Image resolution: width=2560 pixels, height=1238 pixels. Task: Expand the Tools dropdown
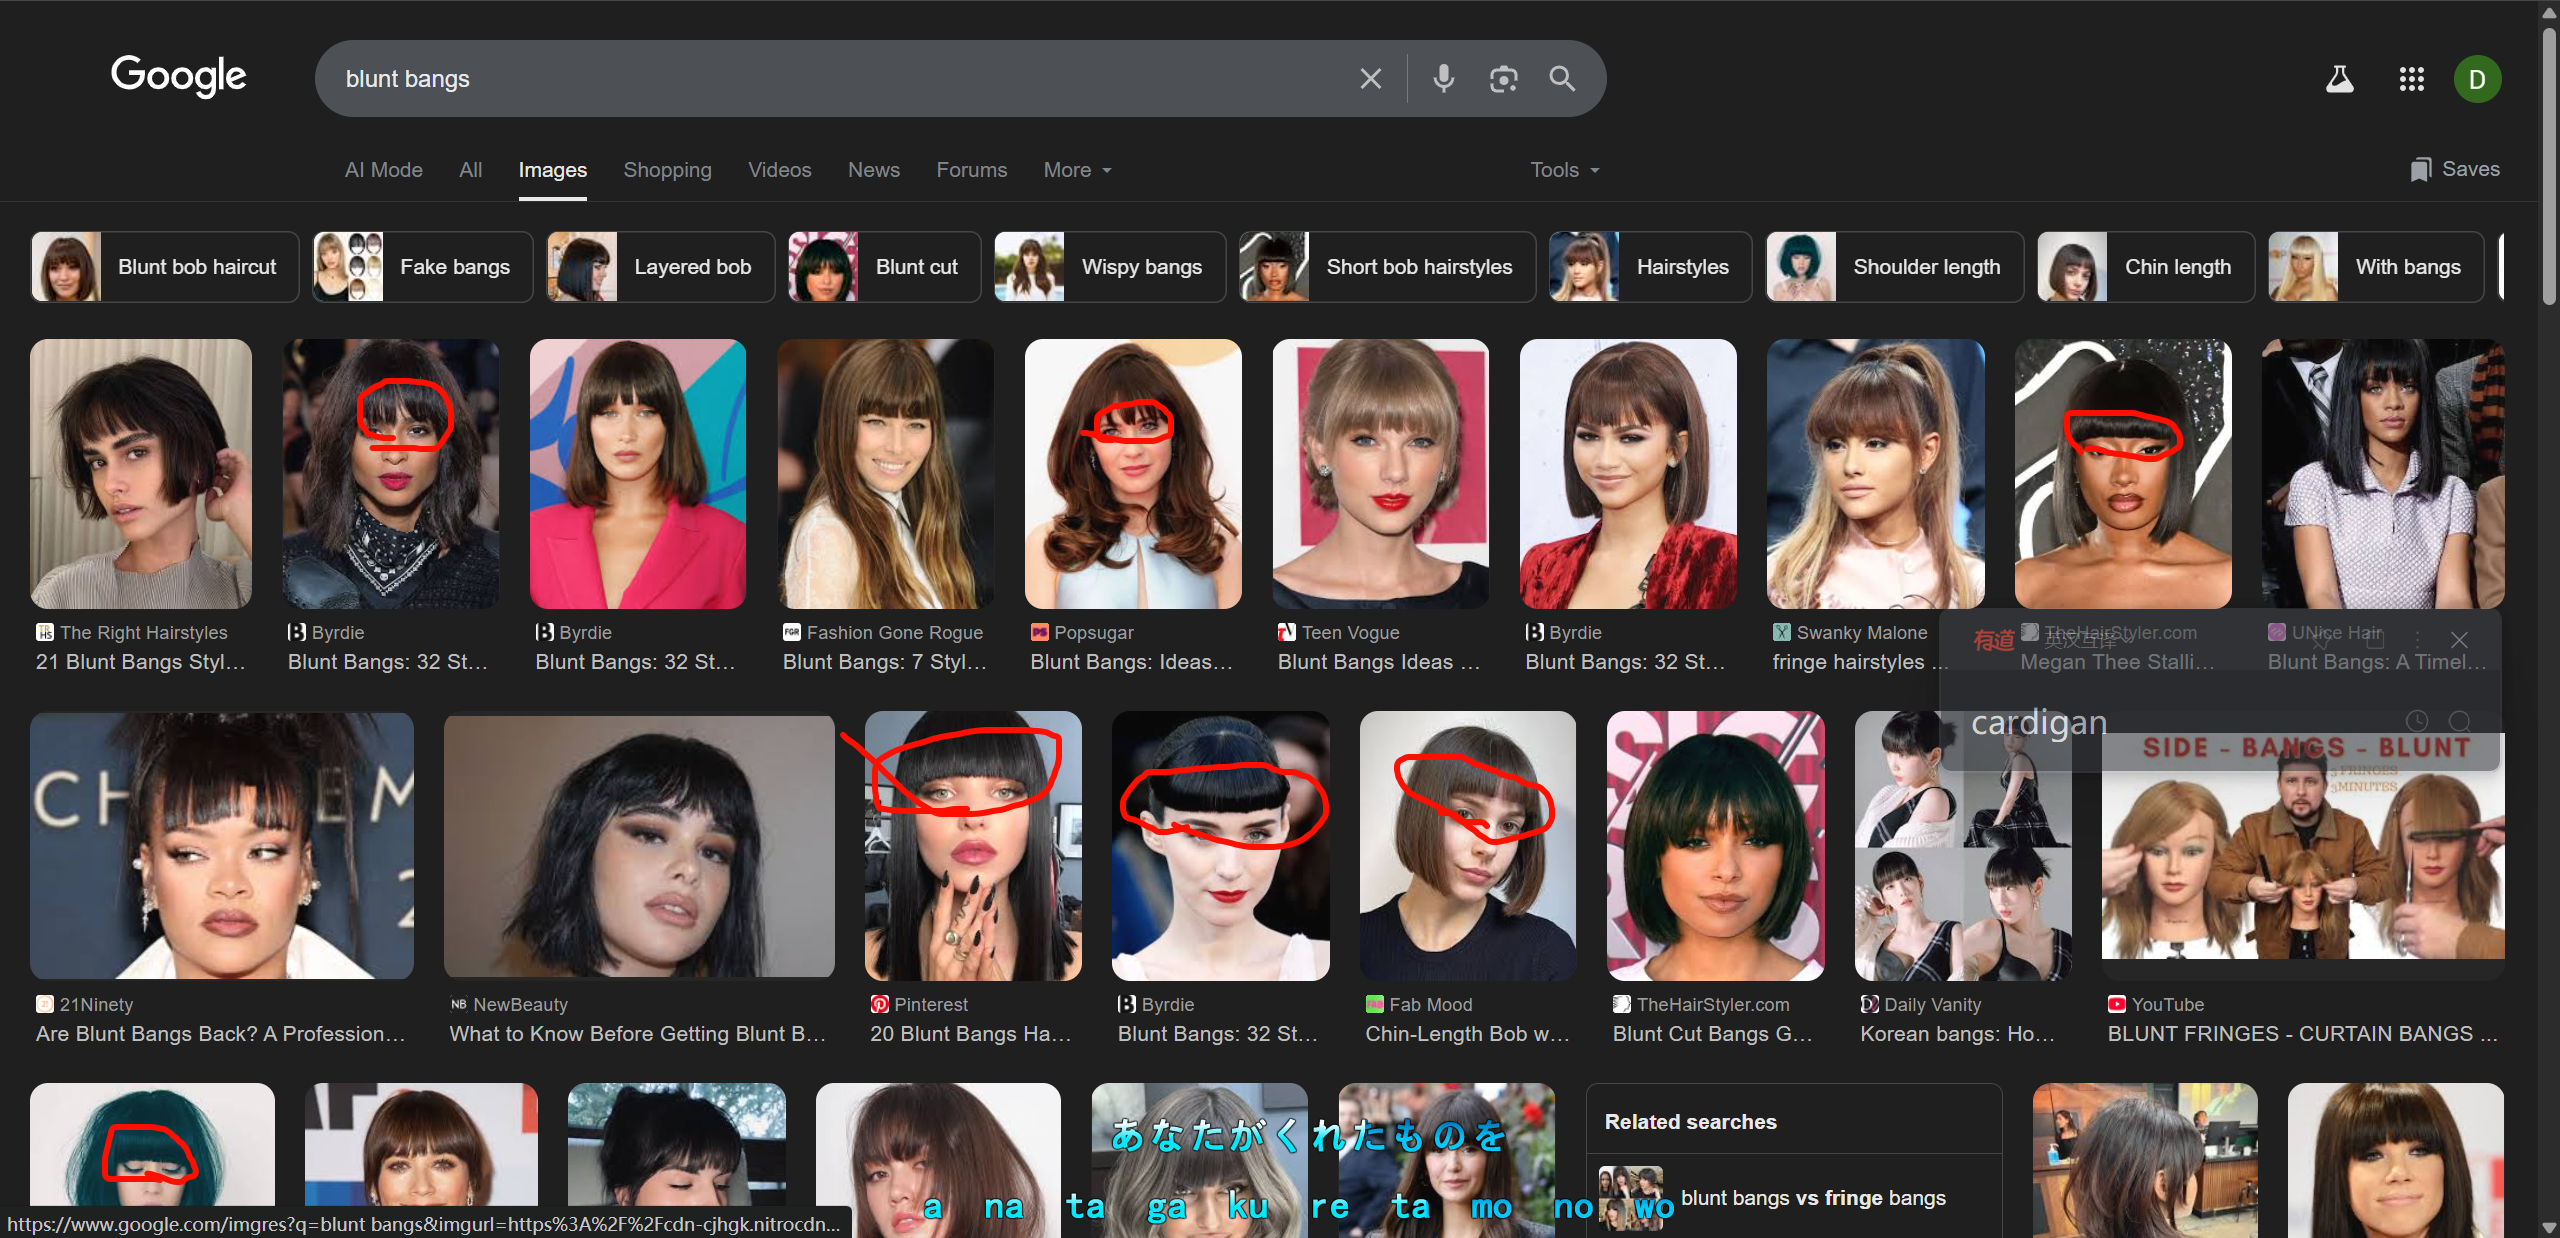[x=1565, y=170]
